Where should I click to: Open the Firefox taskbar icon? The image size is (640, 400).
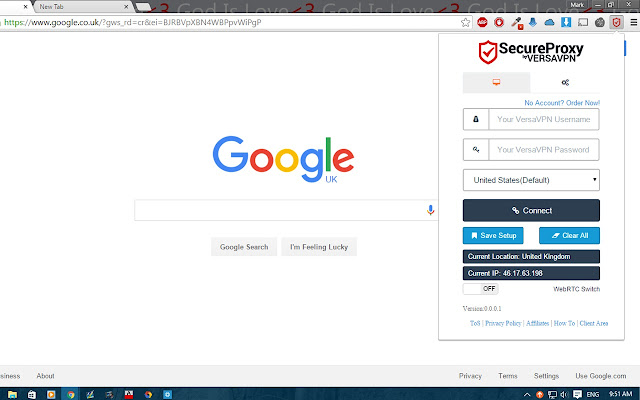(148, 394)
